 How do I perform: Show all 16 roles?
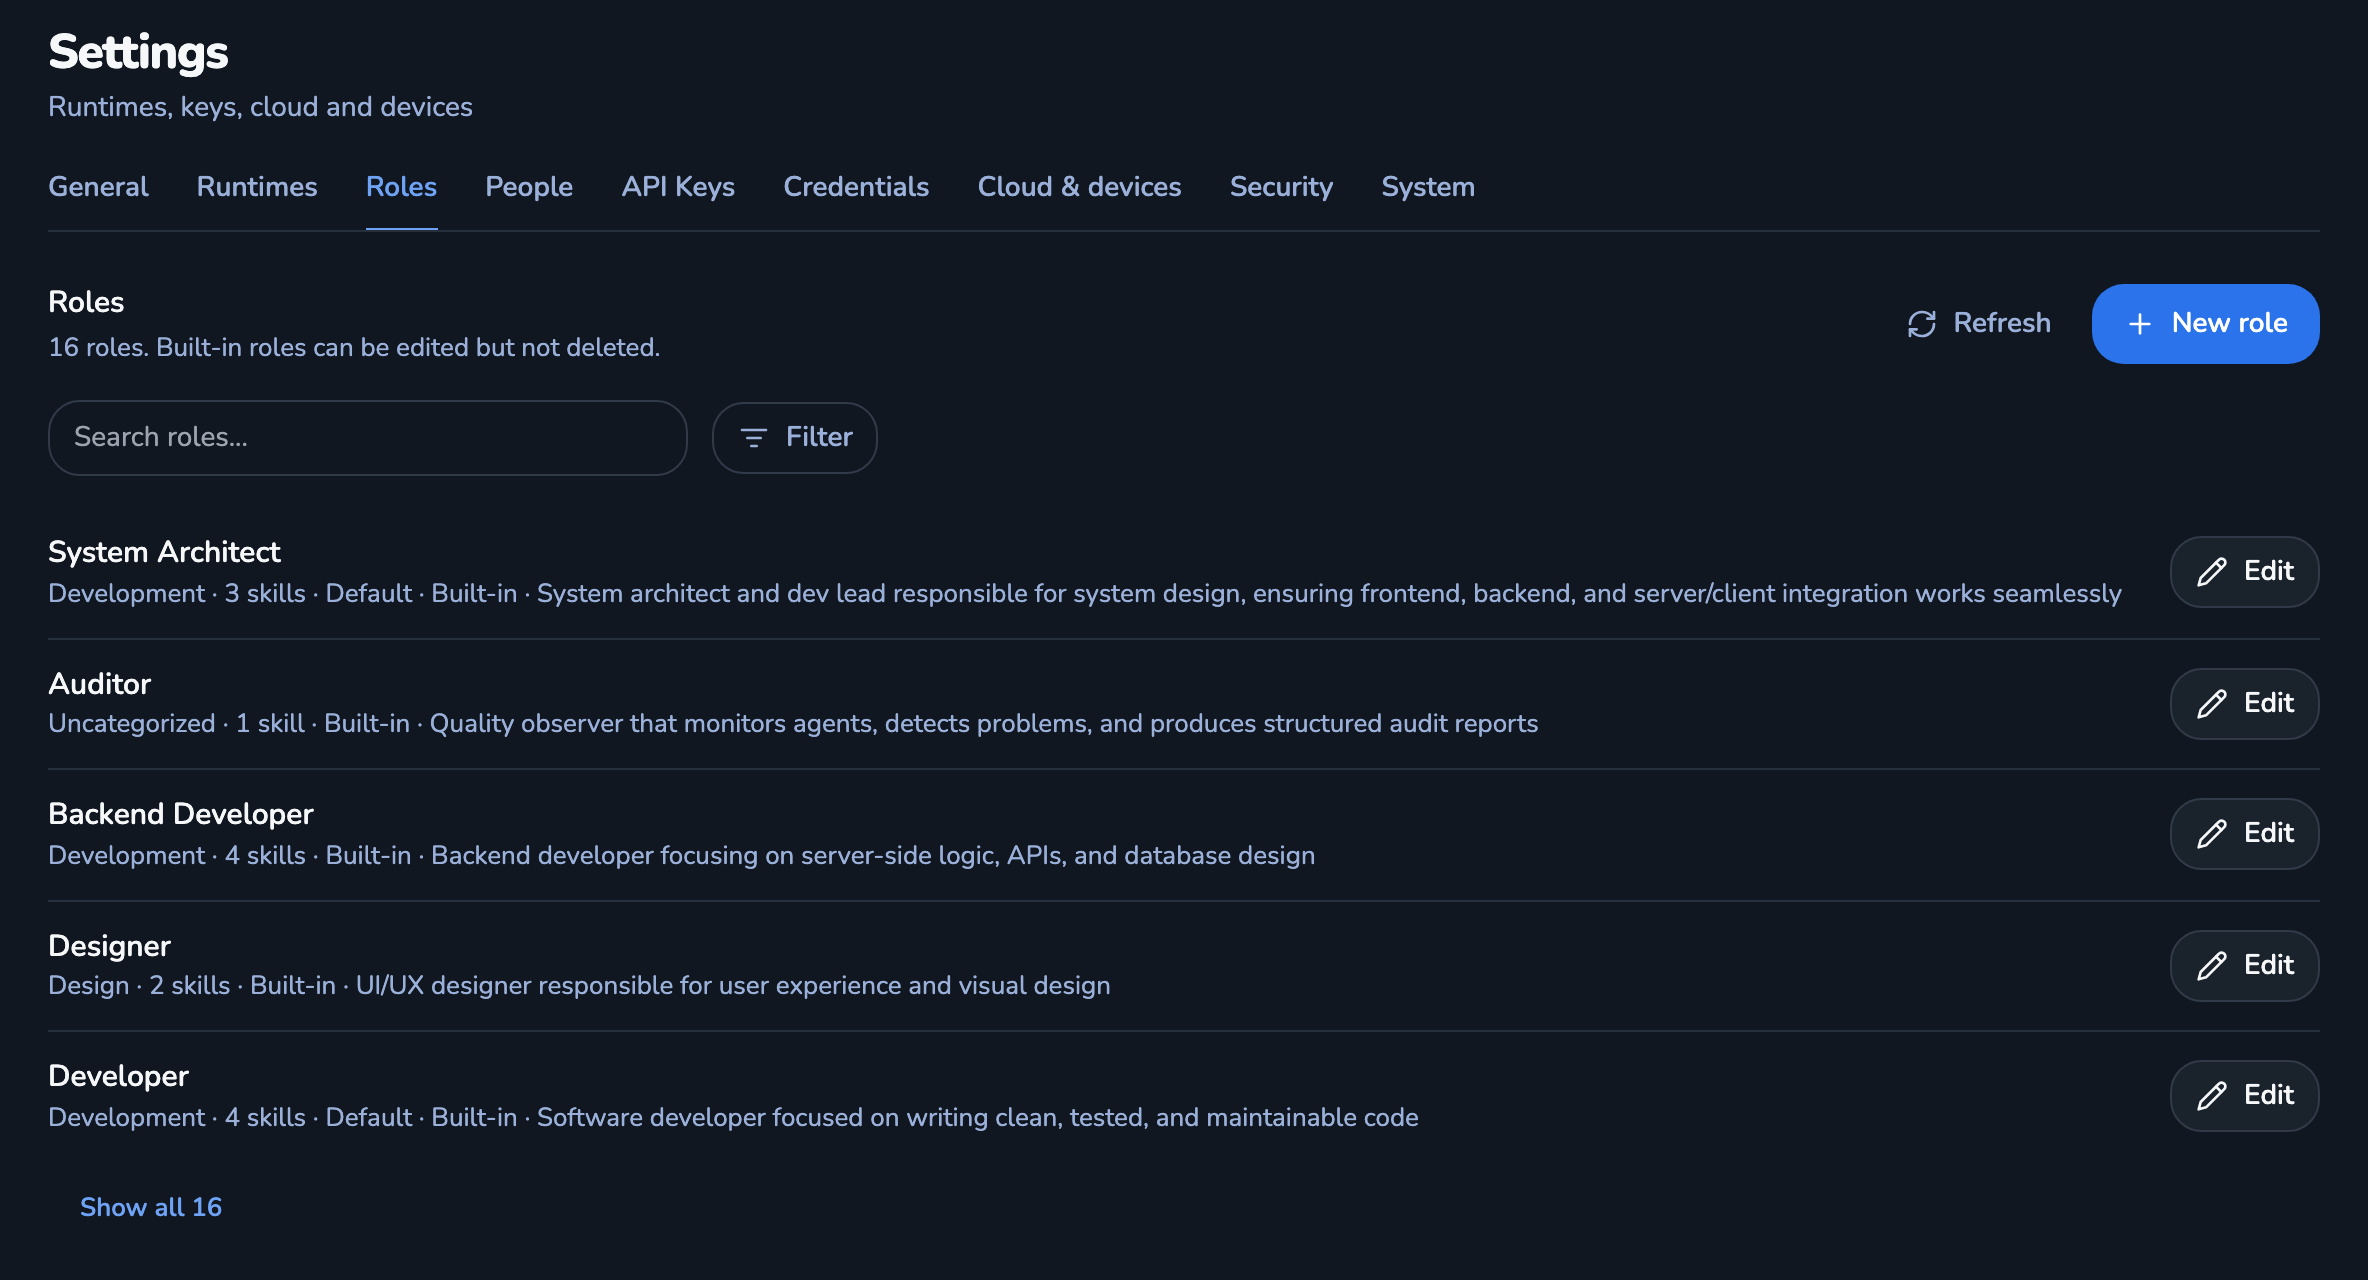click(x=151, y=1207)
